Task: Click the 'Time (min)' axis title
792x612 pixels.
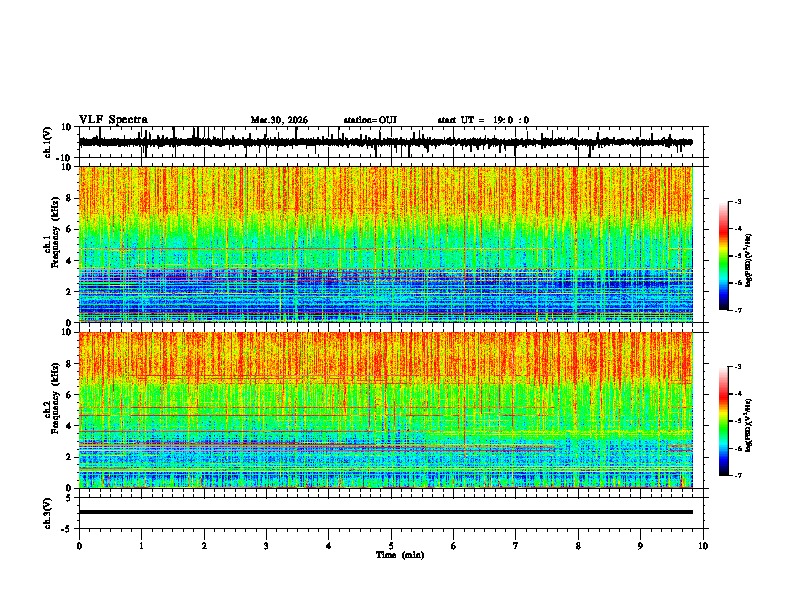Action: click(x=400, y=555)
